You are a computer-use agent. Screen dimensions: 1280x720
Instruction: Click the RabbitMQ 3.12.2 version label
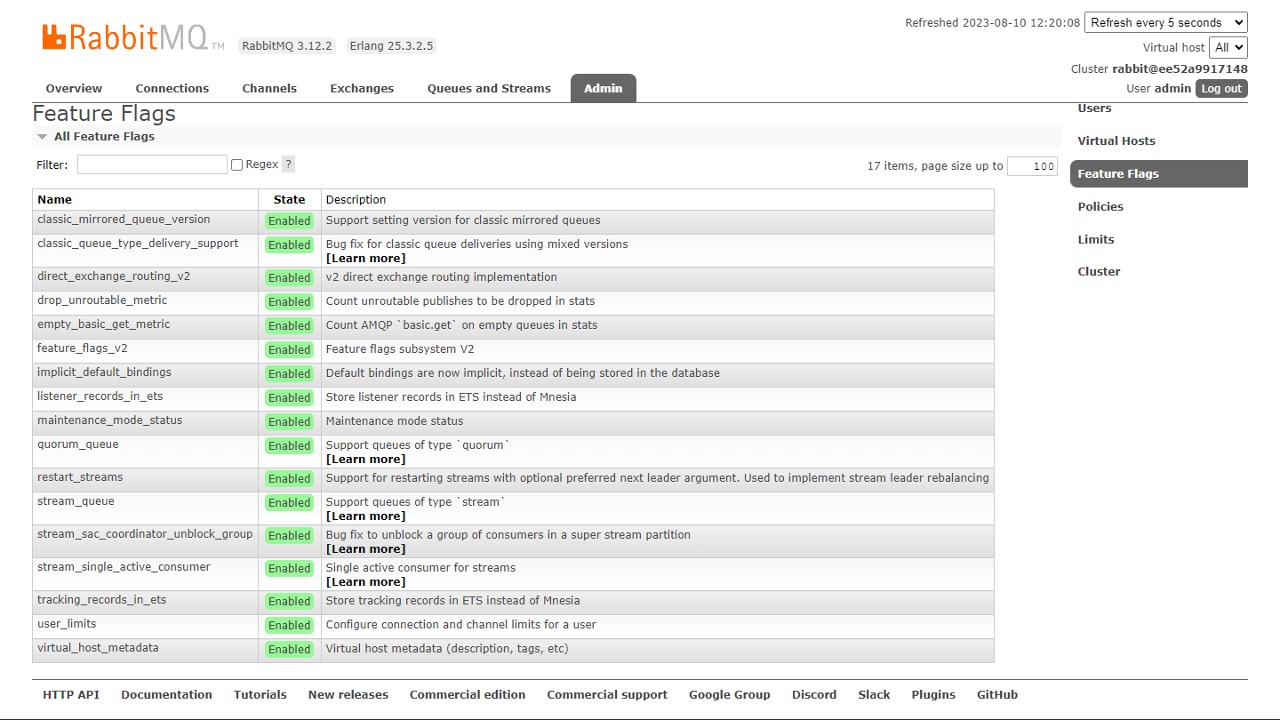pyautogui.click(x=287, y=46)
